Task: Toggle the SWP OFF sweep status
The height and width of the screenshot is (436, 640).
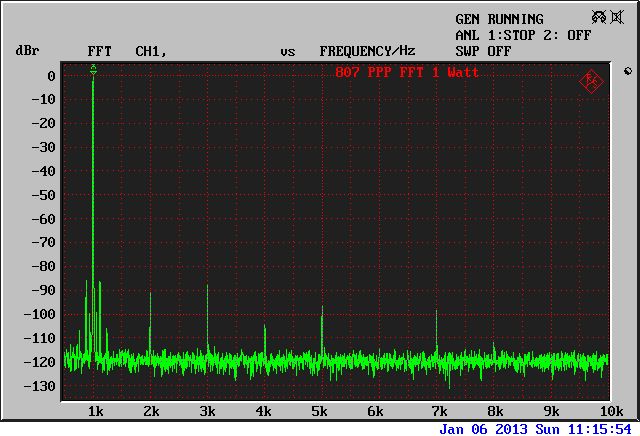Action: point(483,51)
